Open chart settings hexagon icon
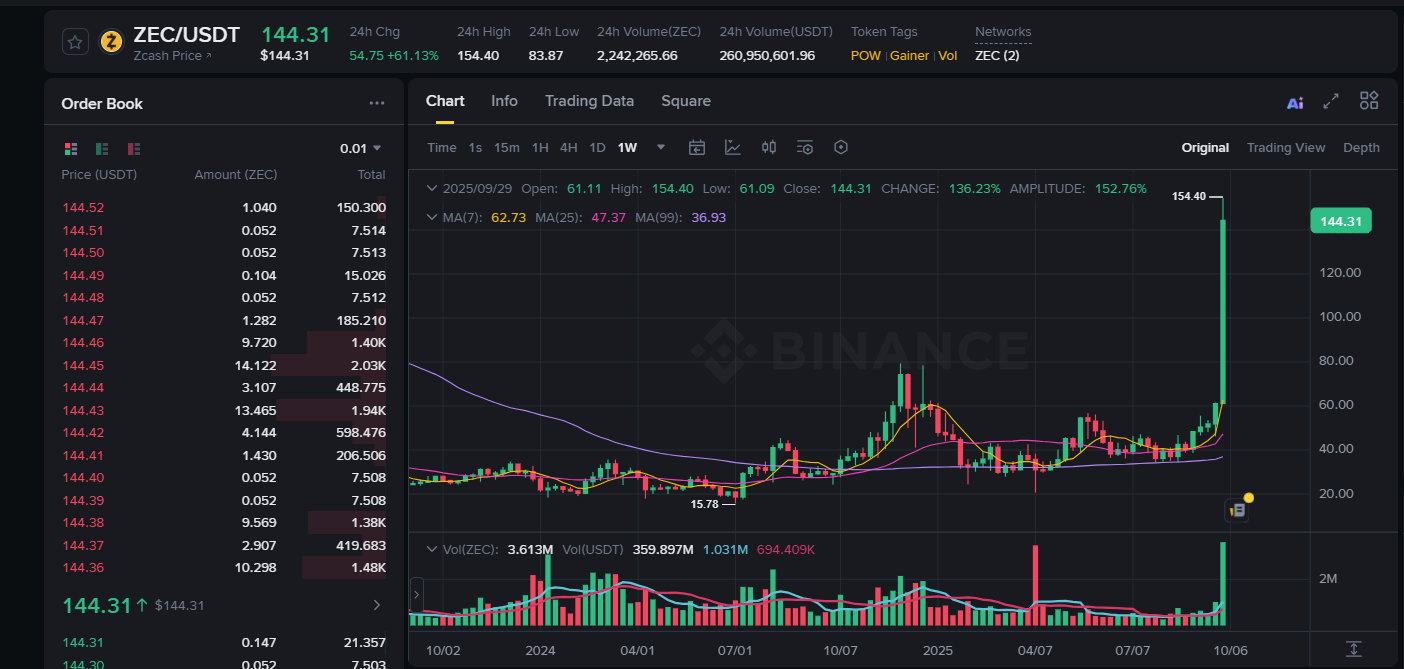 point(841,148)
